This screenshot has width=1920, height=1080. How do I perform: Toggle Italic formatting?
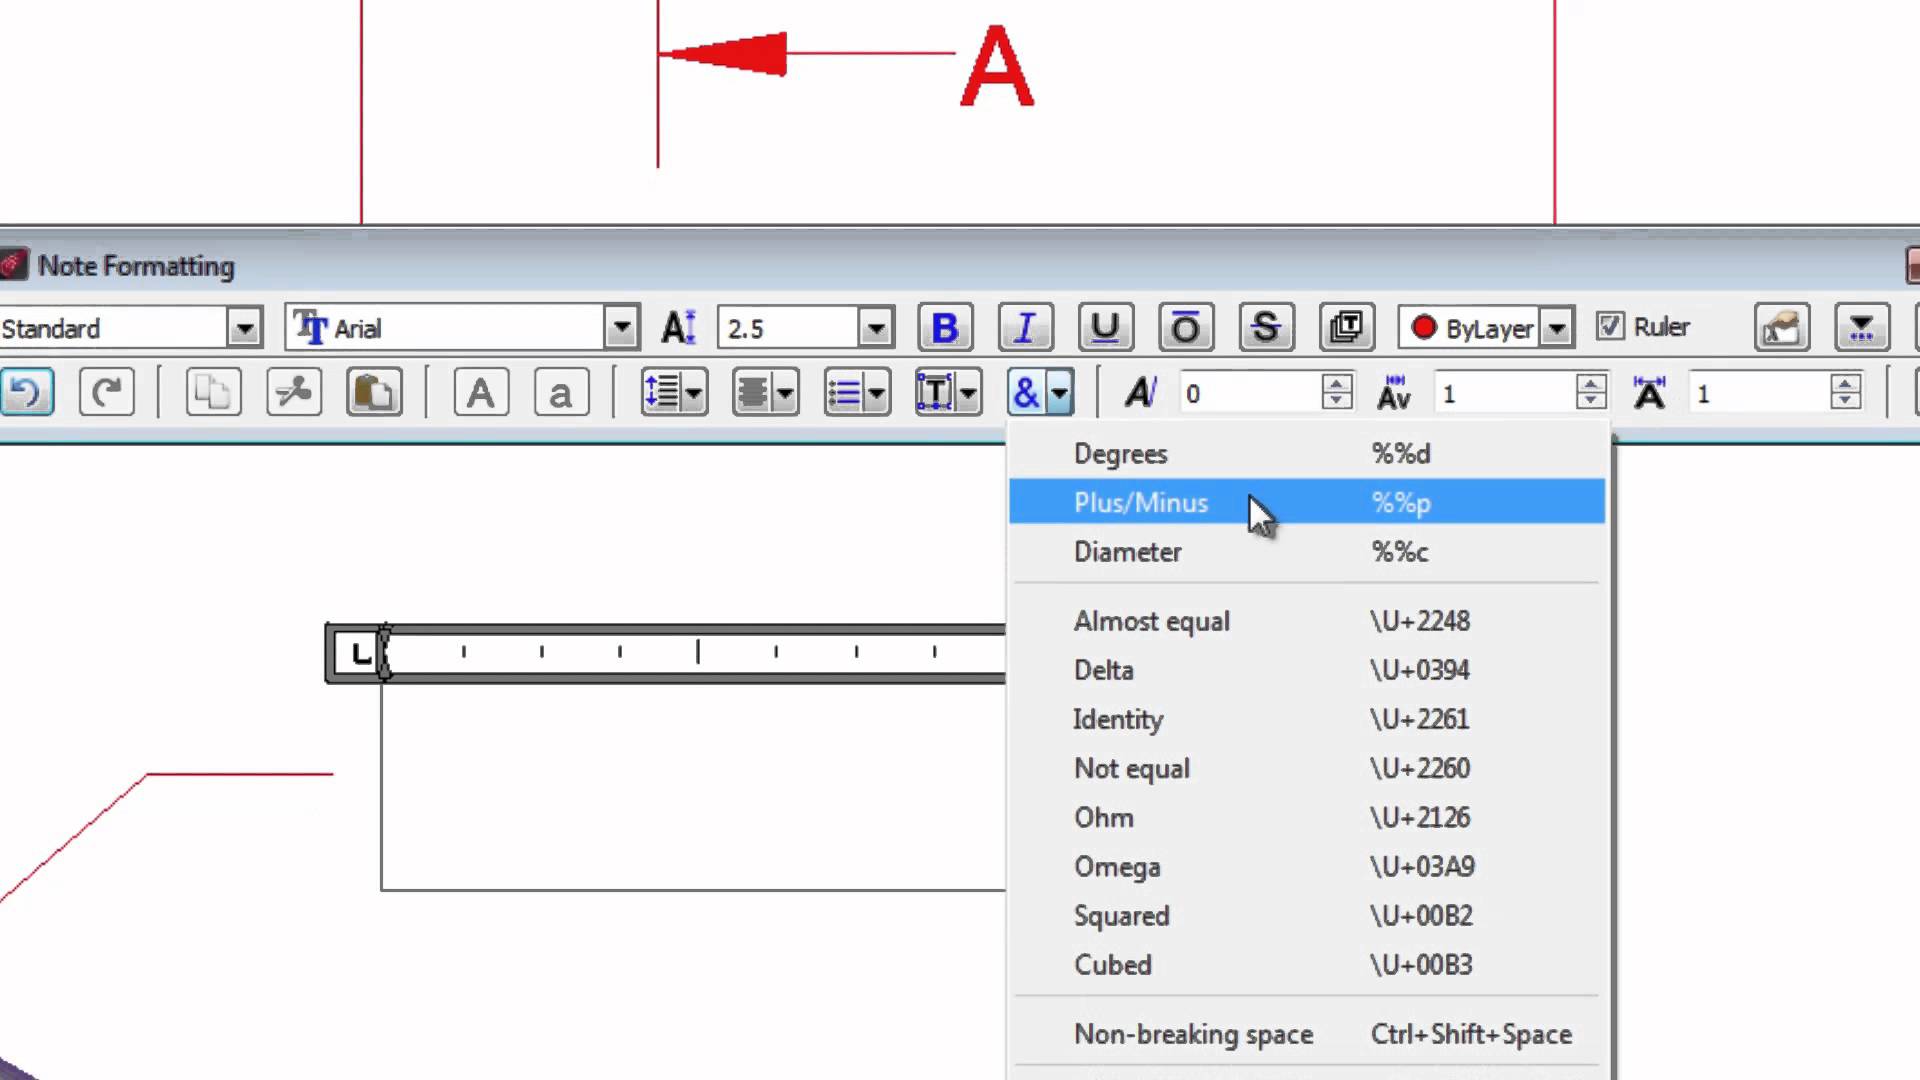pyautogui.click(x=1025, y=327)
